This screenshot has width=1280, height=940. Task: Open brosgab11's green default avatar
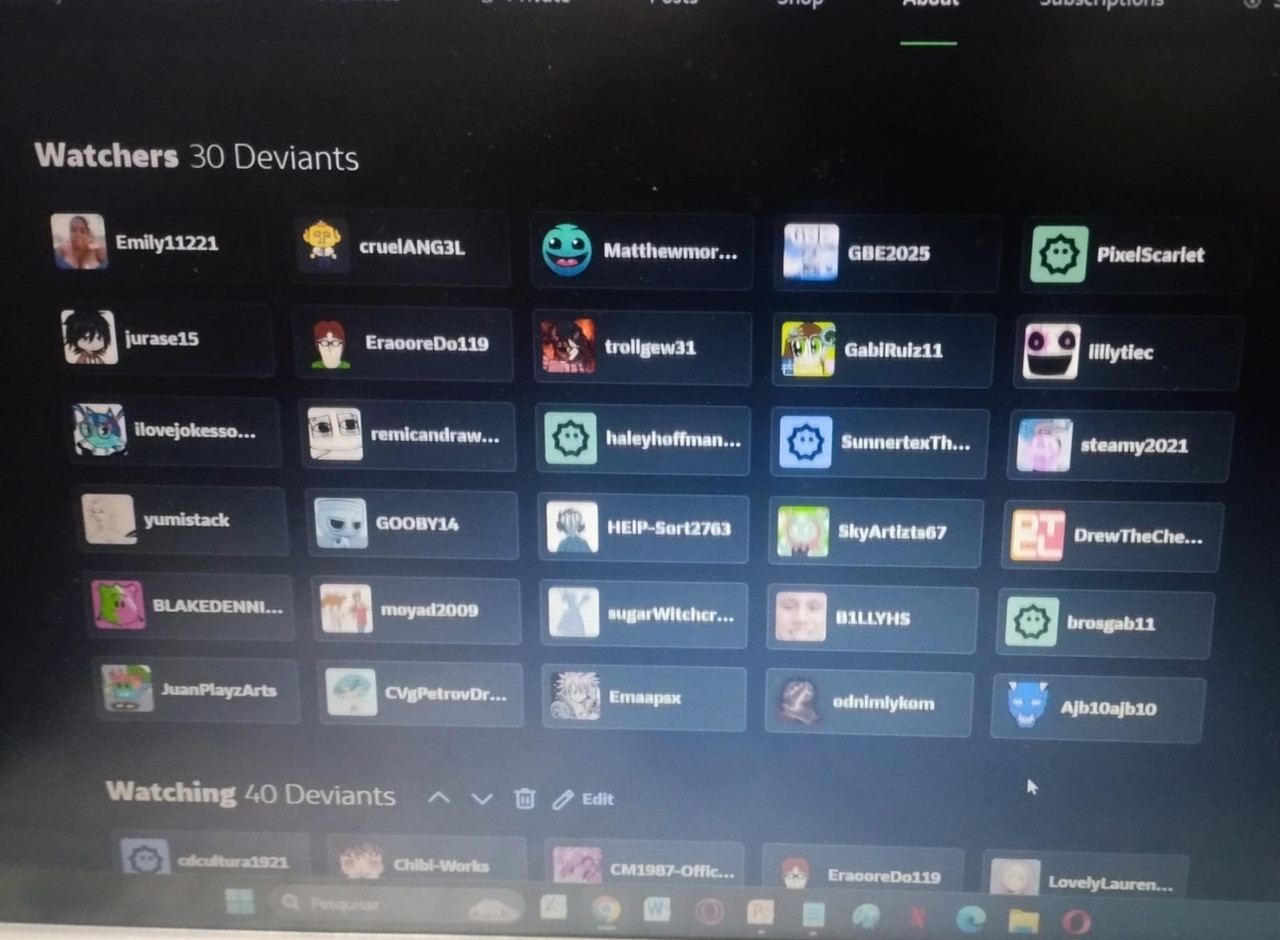1031,622
